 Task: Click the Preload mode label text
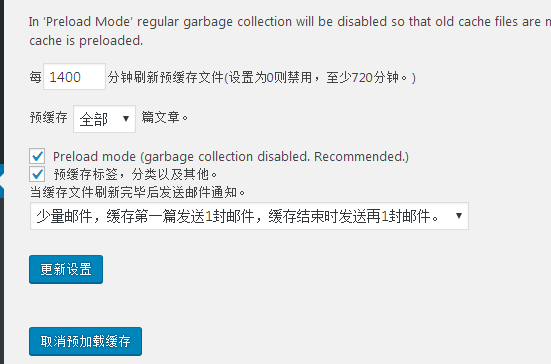[231, 157]
